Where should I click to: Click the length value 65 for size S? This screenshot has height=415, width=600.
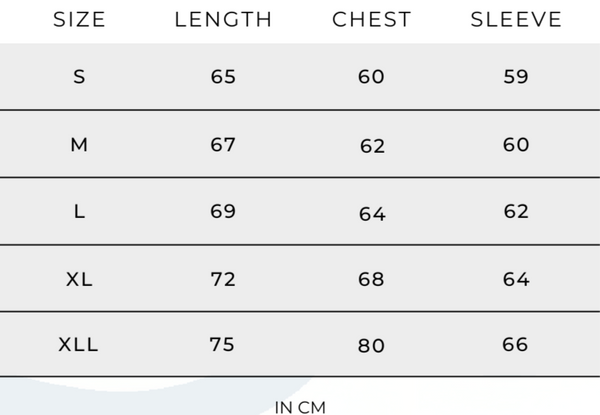pyautogui.click(x=223, y=77)
